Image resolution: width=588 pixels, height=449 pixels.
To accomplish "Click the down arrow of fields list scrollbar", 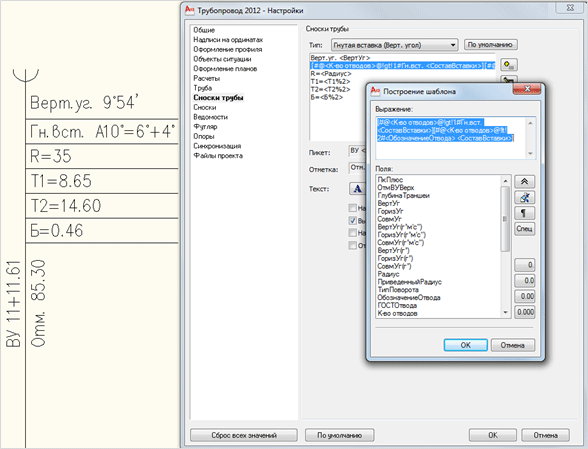I will (x=506, y=312).
